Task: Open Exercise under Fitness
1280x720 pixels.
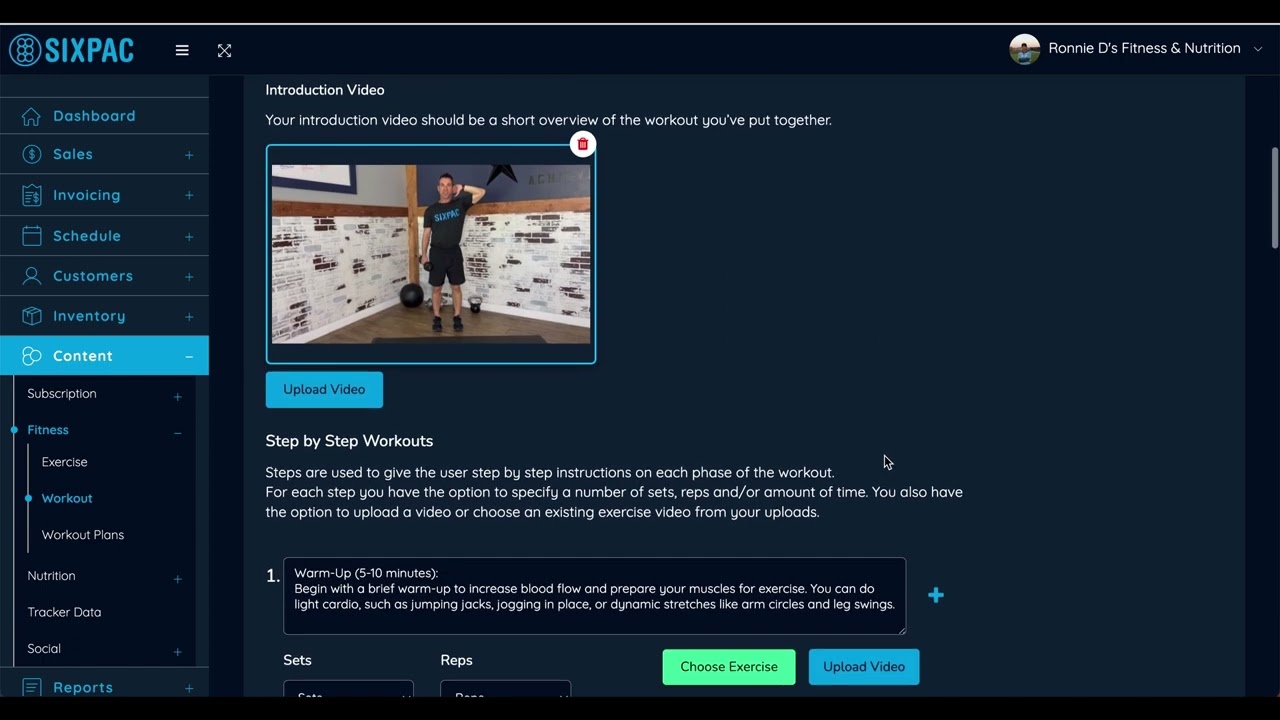Action: pos(65,462)
